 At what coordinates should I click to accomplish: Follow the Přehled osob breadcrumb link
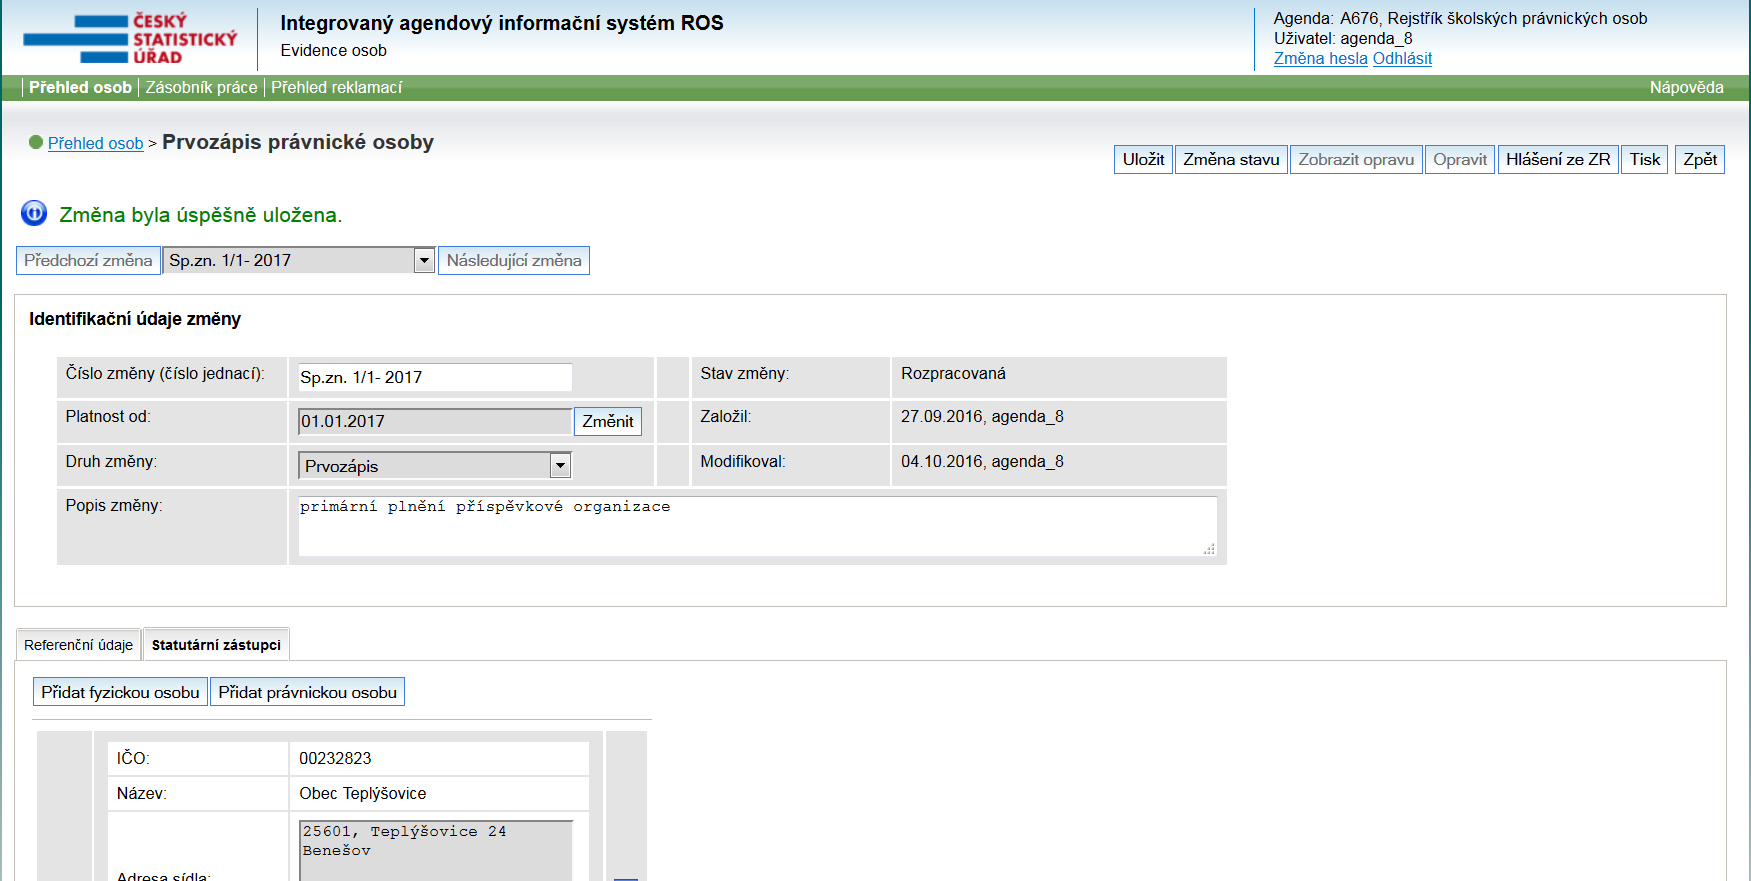(x=95, y=143)
